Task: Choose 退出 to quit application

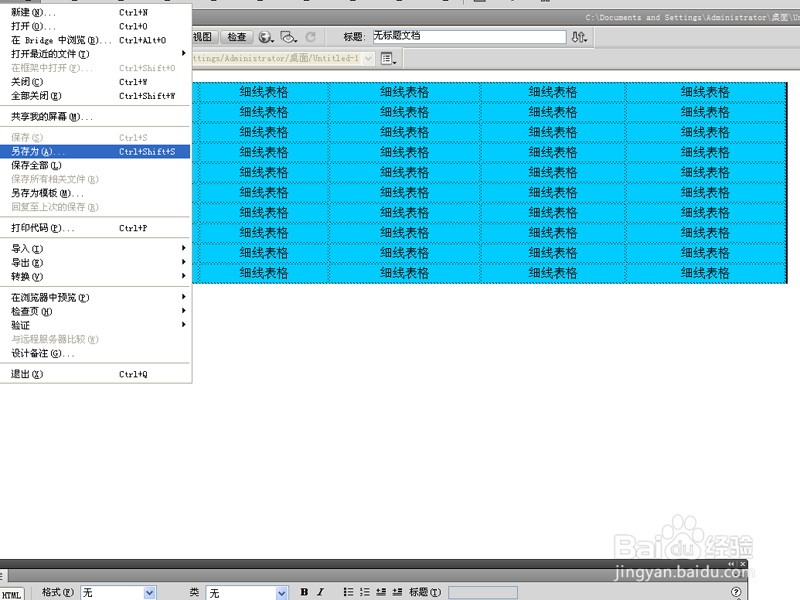Action: 95,374
